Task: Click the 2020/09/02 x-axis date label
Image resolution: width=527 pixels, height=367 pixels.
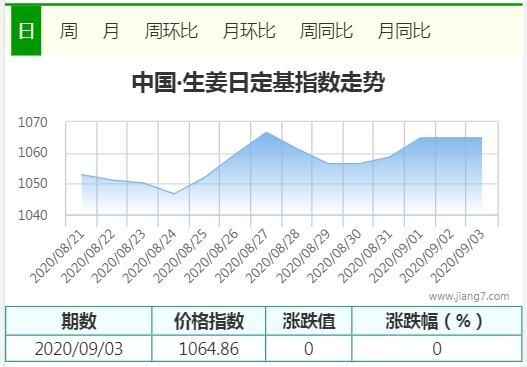Action: [428, 256]
